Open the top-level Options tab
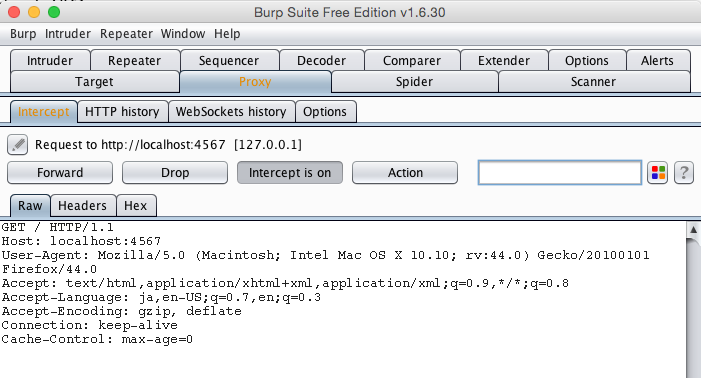This screenshot has height=378, width=701. 587,60
